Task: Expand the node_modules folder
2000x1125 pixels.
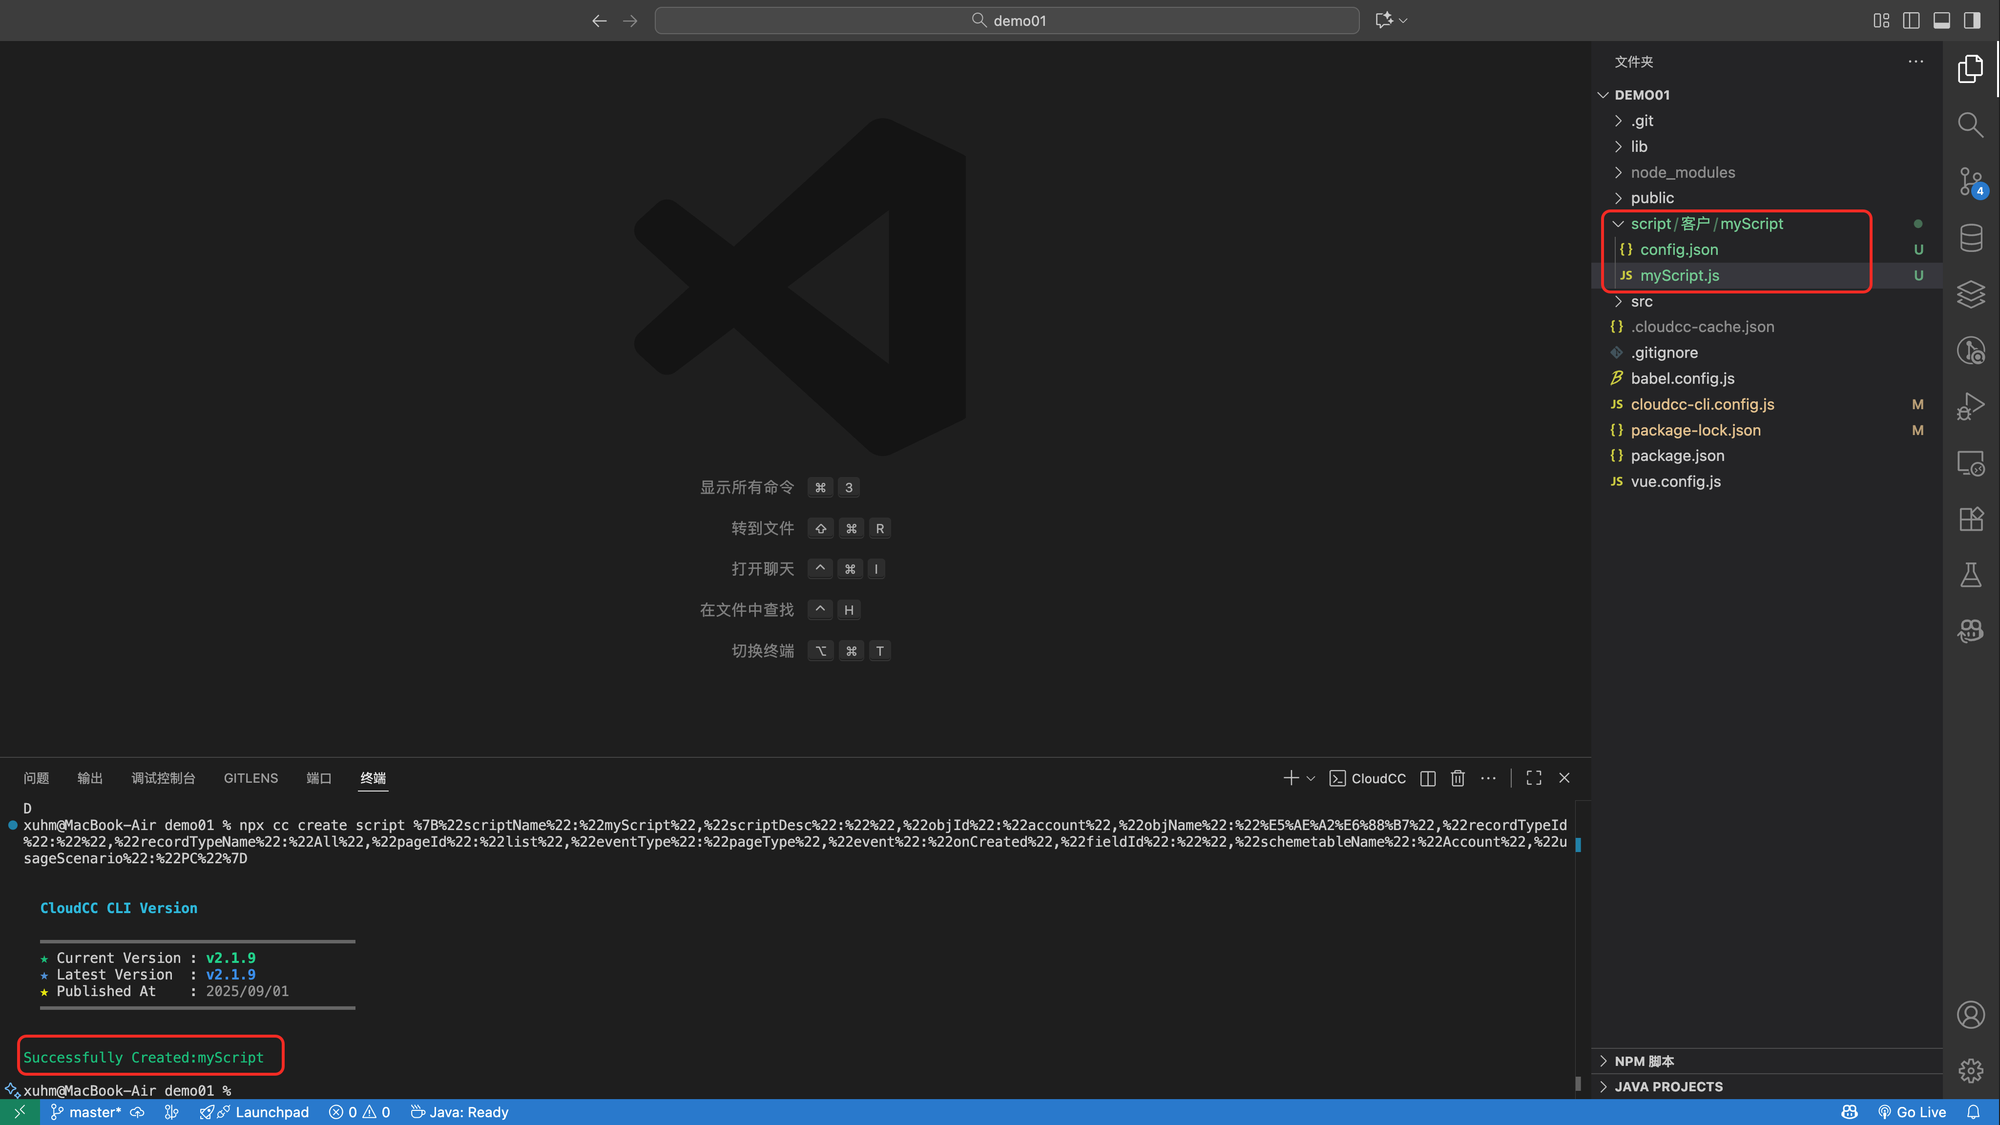Action: coord(1683,172)
